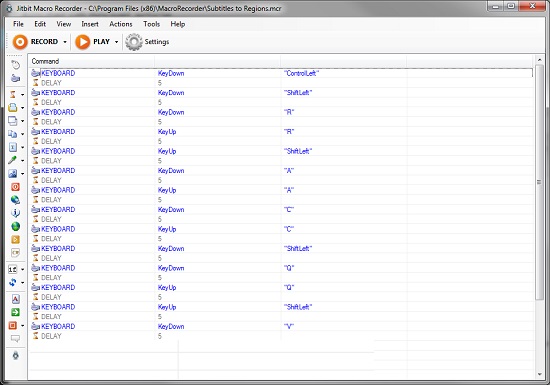Open dropdown arrow beside the variables icon

pos(22,270)
